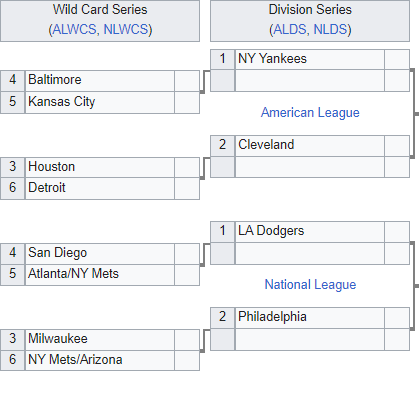
Task: Open the NLWCS link
Action: coord(126,29)
